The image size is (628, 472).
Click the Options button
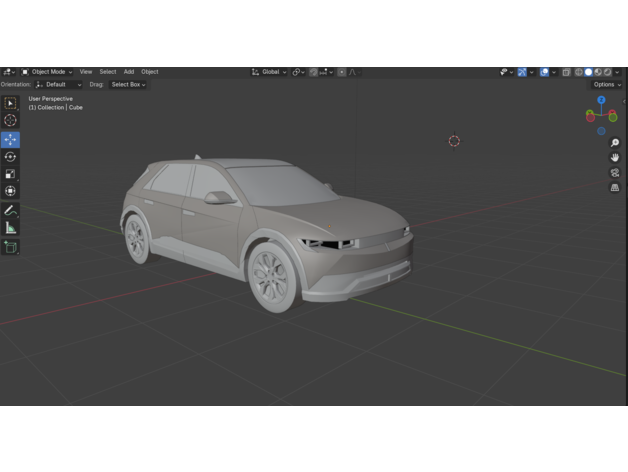point(606,85)
